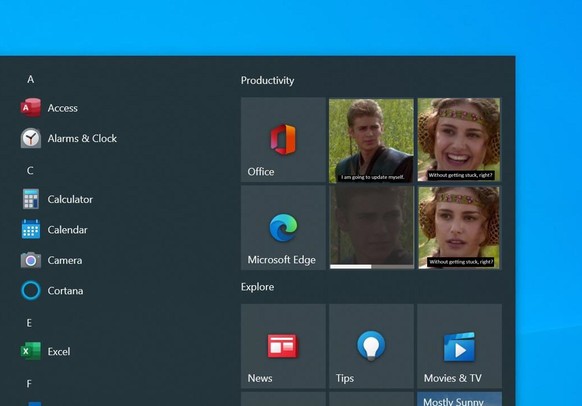582x406 pixels.
Task: Launch the Microsoft Edge tile
Action: [283, 228]
